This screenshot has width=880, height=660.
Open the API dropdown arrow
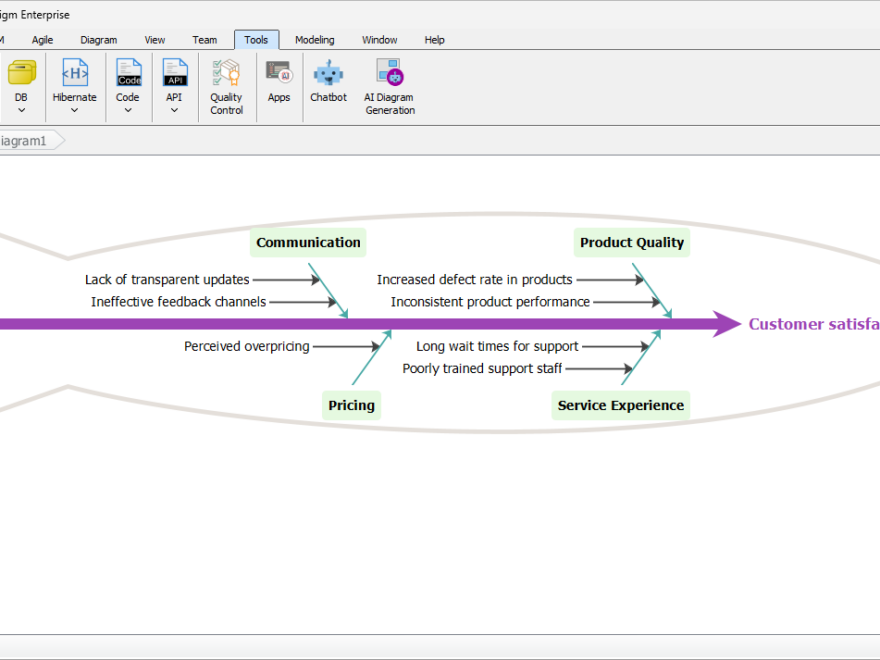[174, 110]
